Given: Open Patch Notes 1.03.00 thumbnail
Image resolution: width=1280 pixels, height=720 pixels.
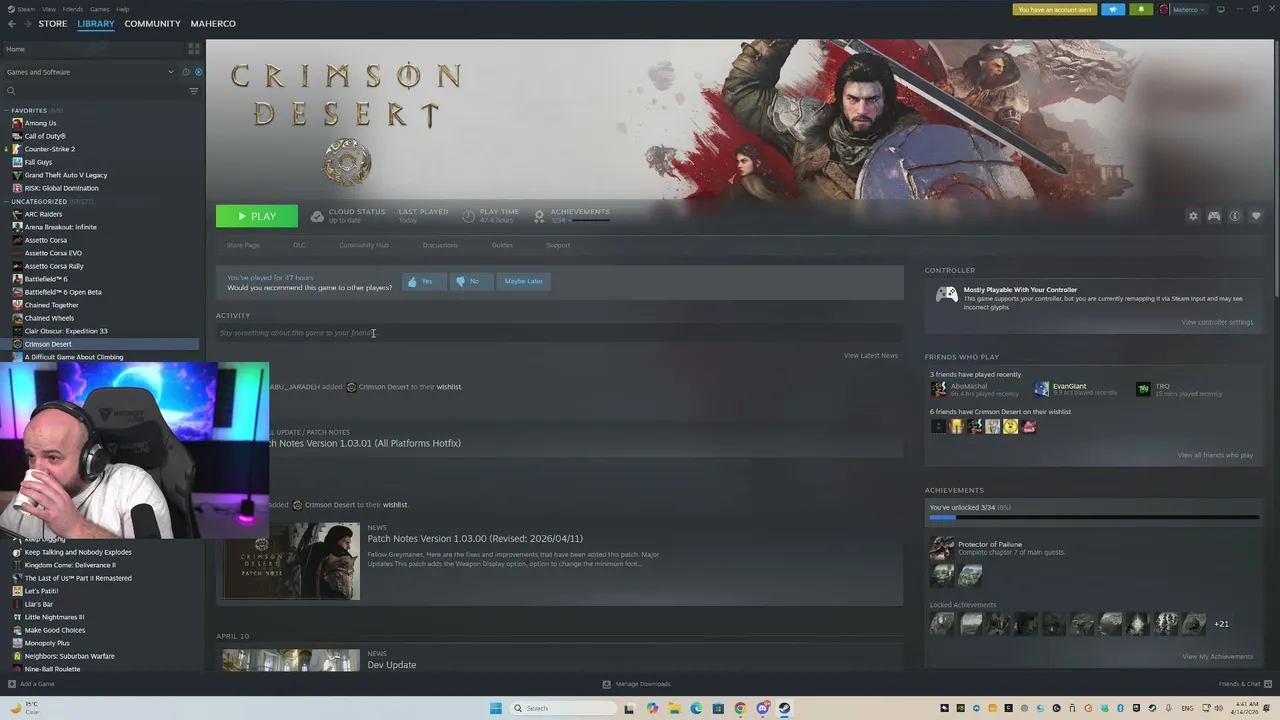Looking at the screenshot, I should pos(291,561).
